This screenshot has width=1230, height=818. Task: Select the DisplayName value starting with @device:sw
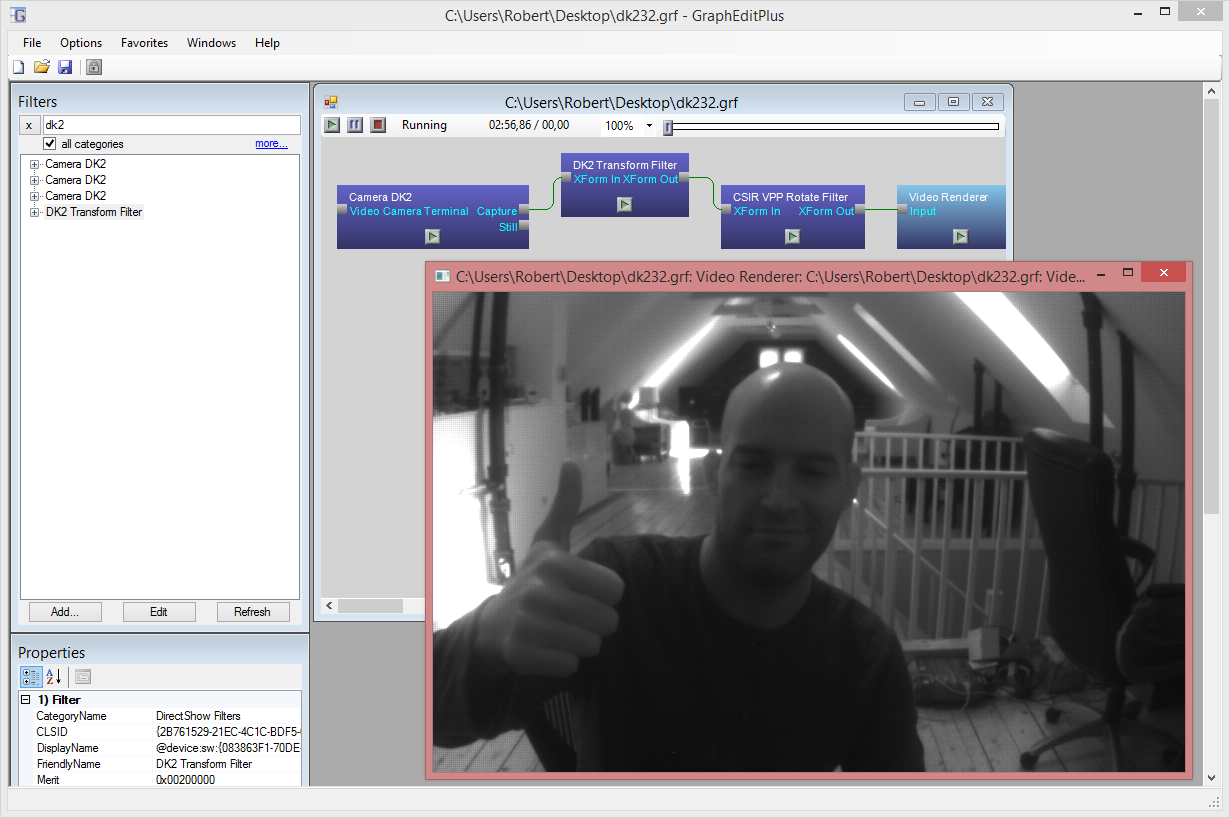227,748
